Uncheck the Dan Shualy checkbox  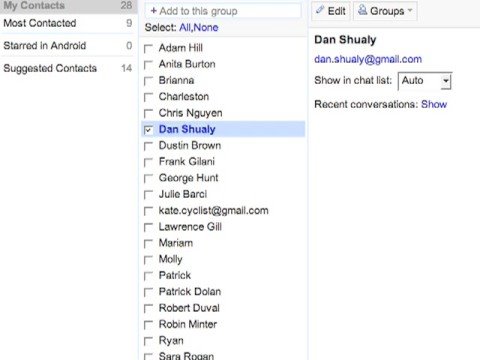pyautogui.click(x=148, y=130)
